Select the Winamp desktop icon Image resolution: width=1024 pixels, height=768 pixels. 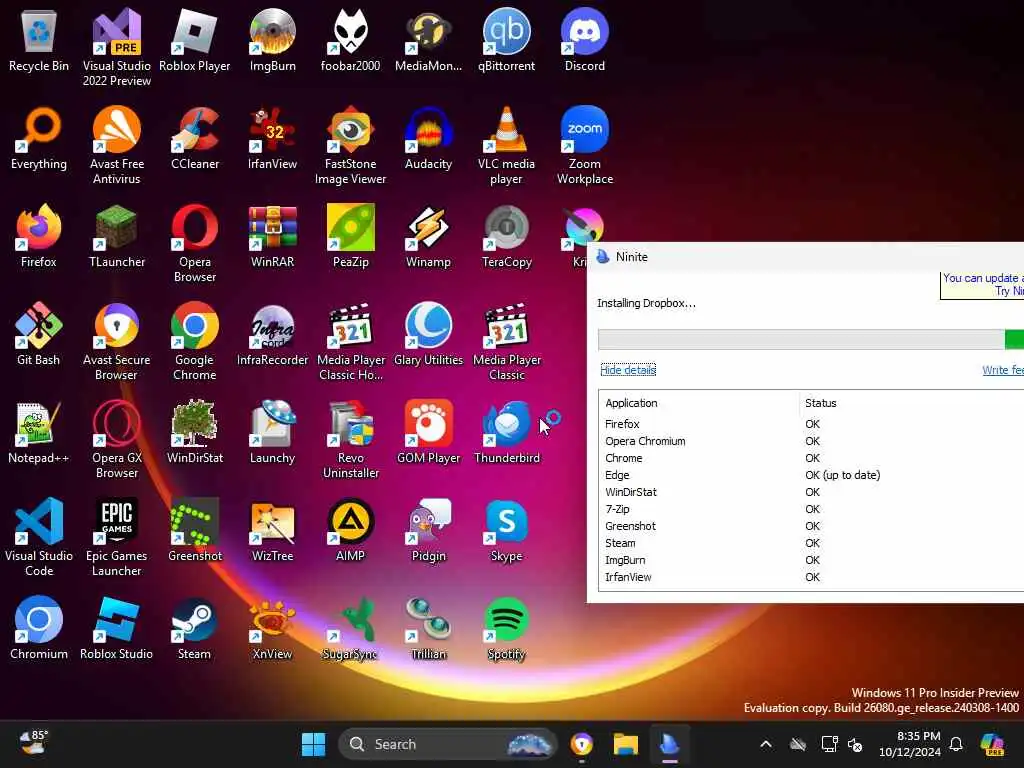click(x=428, y=236)
